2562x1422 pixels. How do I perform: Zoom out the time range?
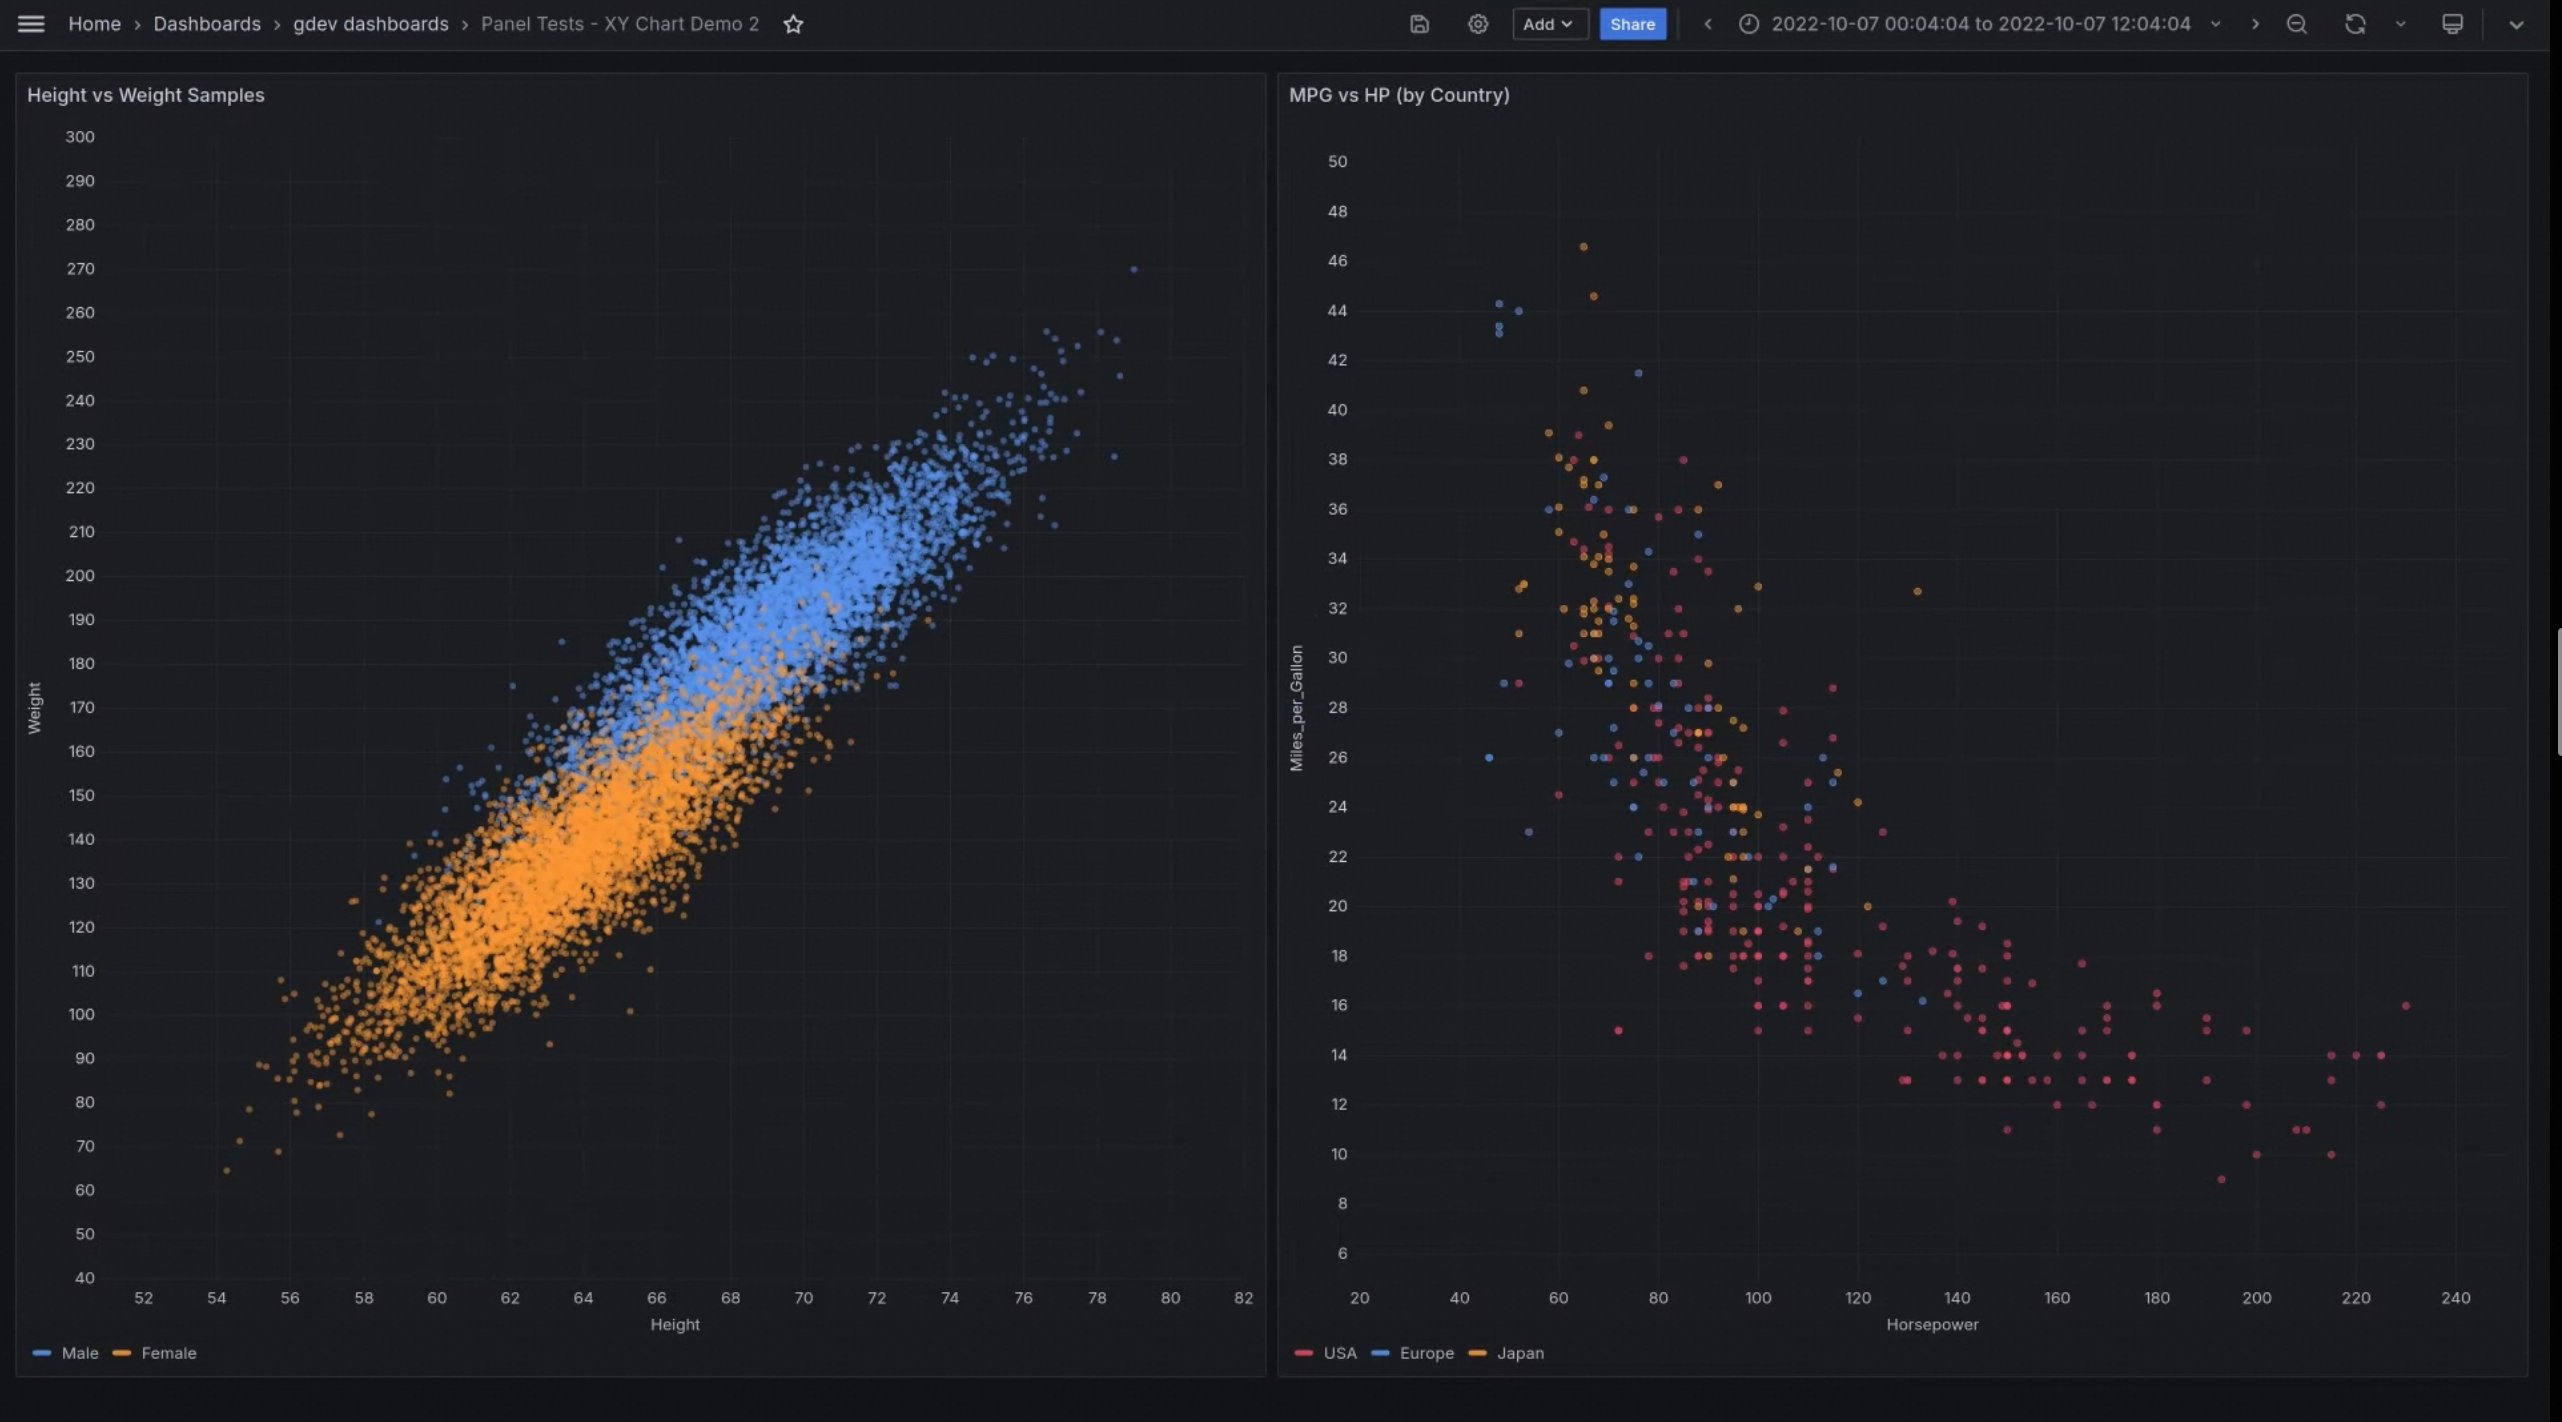click(2297, 24)
